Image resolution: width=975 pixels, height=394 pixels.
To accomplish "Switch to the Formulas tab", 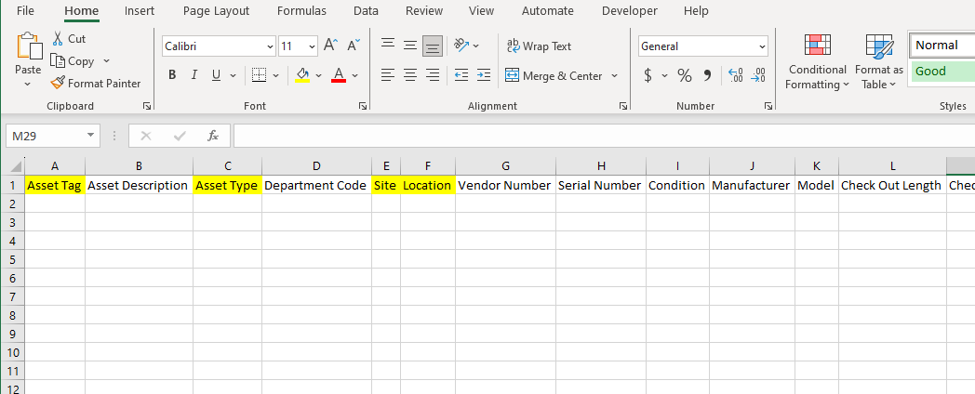I will (302, 11).
